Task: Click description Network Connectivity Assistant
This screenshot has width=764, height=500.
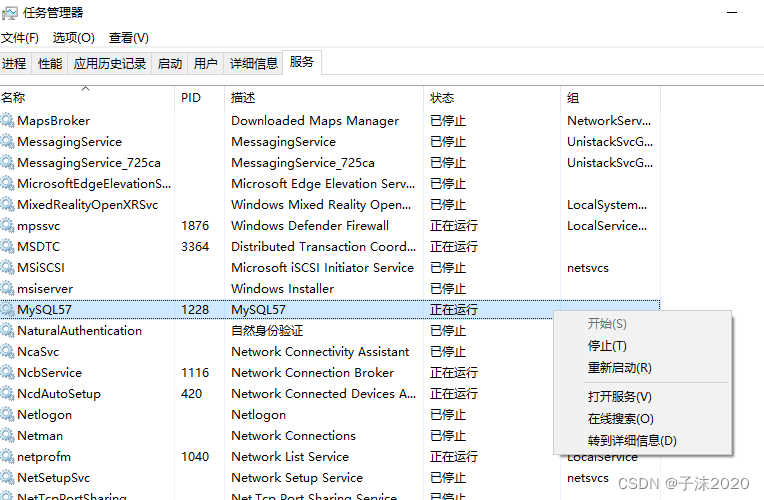Action: point(320,351)
